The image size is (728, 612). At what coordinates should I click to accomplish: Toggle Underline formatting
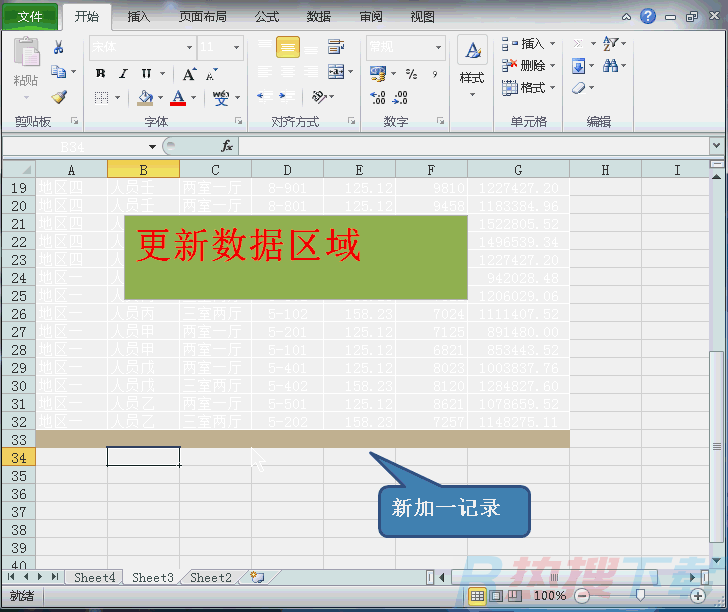click(x=146, y=73)
